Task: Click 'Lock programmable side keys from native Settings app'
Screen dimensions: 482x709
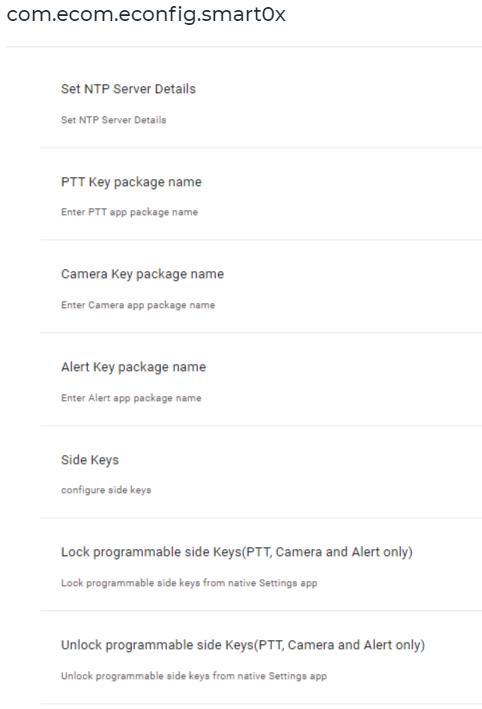Action: pos(189,583)
